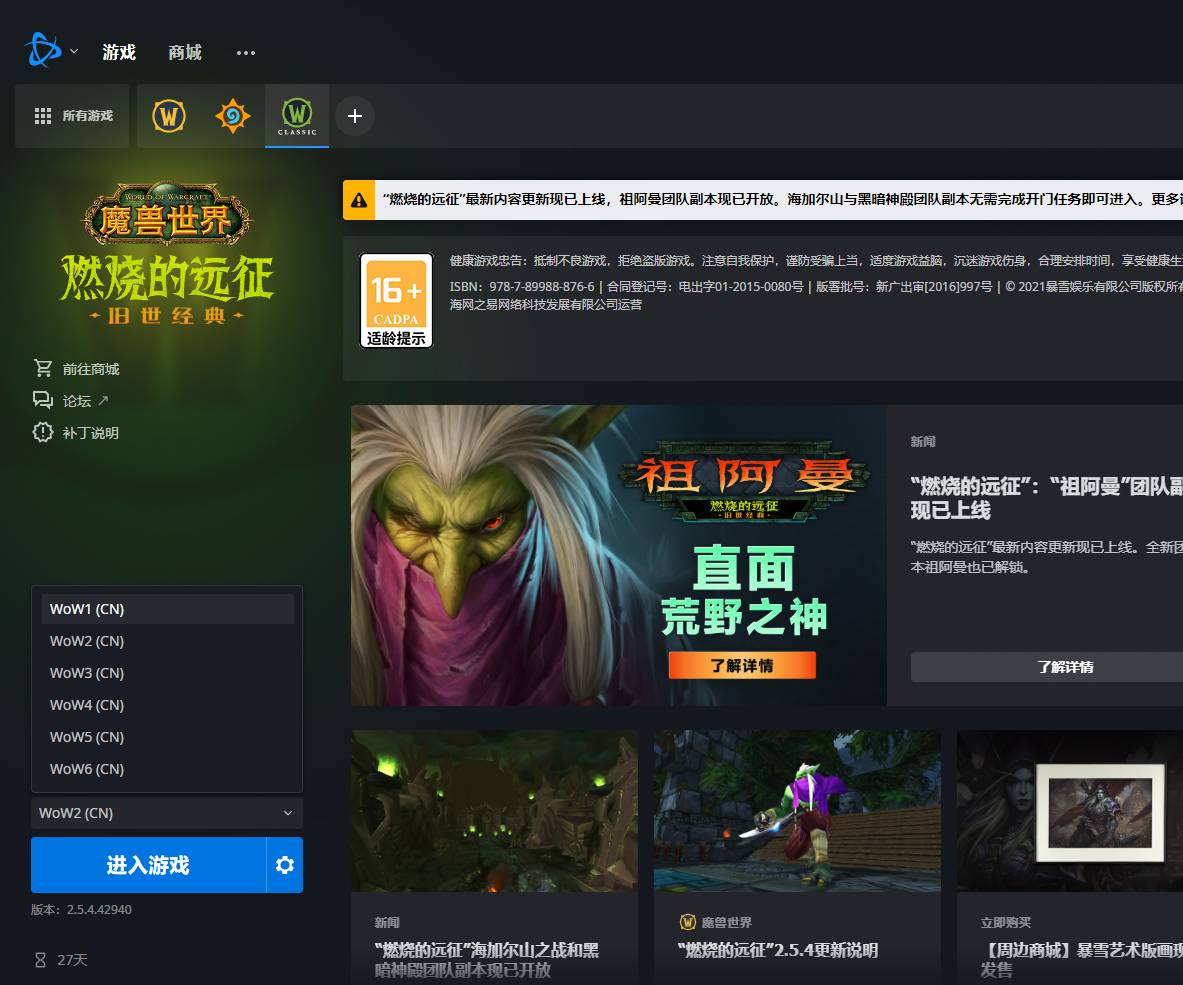The width and height of the screenshot is (1183, 985).
Task: Read the 燃烧的远征 update announcement banner
Action: click(779, 200)
